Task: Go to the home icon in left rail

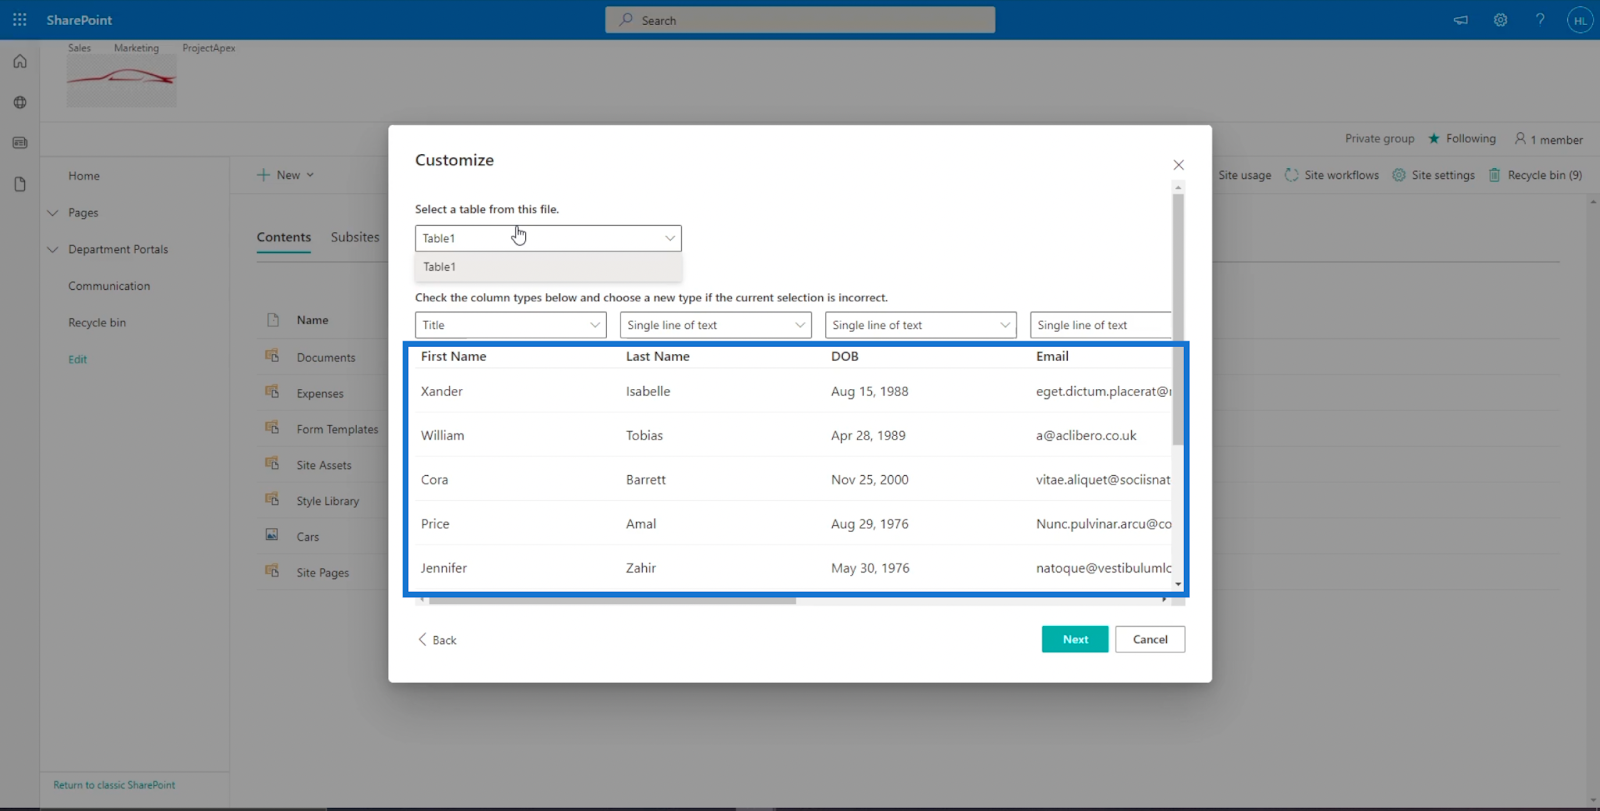Action: pyautogui.click(x=20, y=61)
